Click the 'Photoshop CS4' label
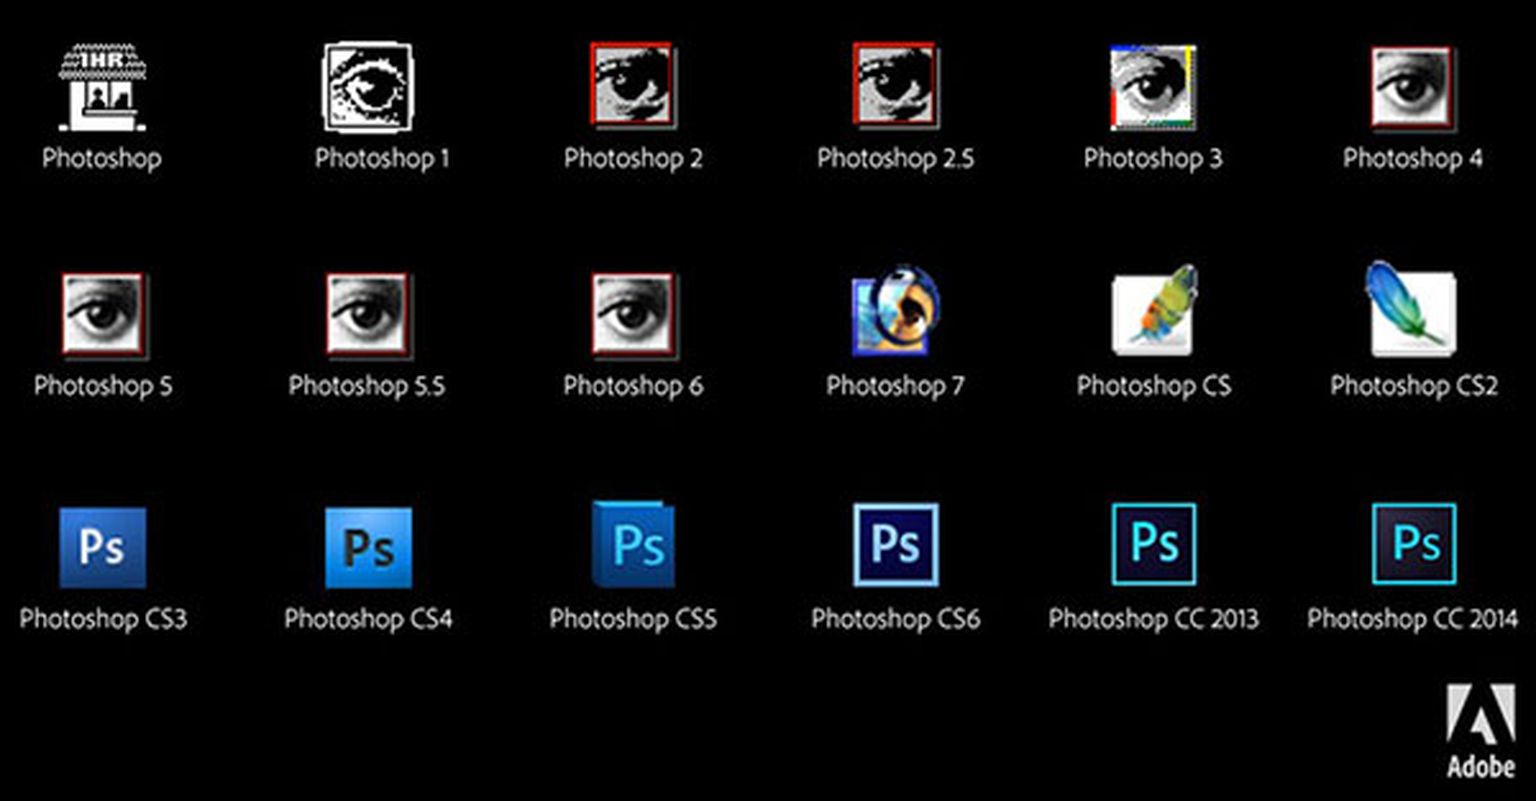 (368, 620)
